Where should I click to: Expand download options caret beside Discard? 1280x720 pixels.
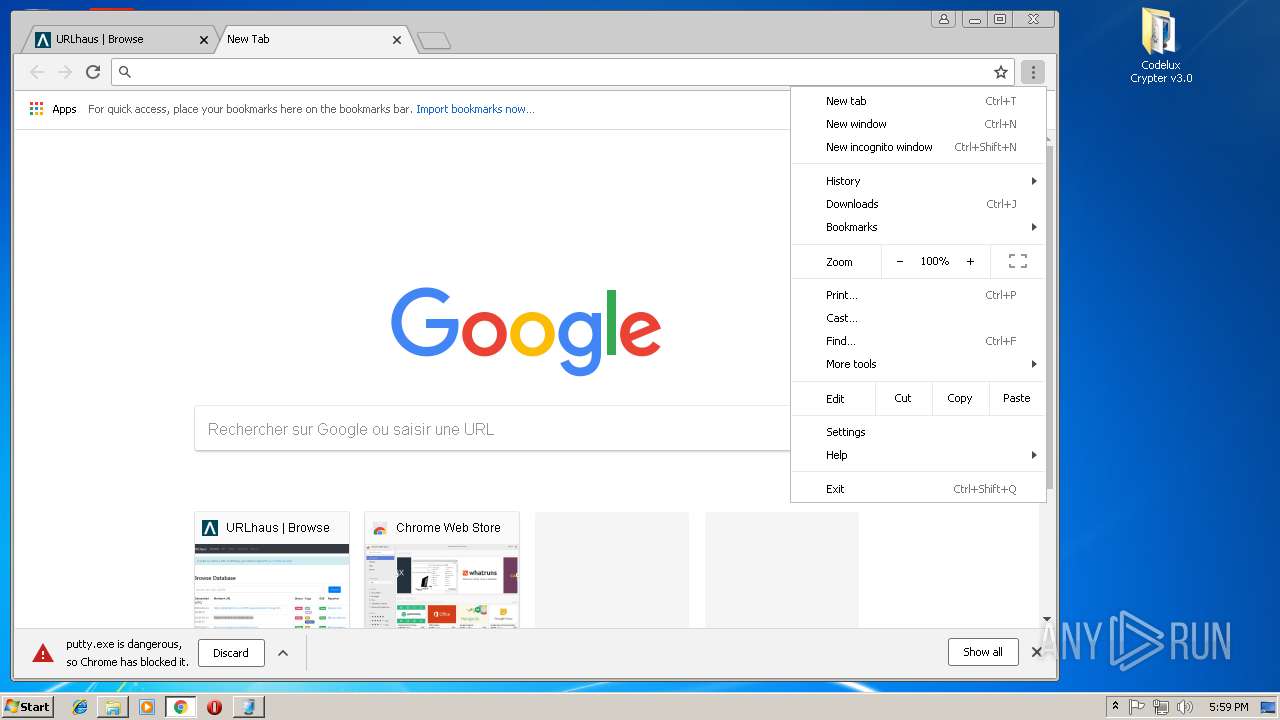point(283,653)
